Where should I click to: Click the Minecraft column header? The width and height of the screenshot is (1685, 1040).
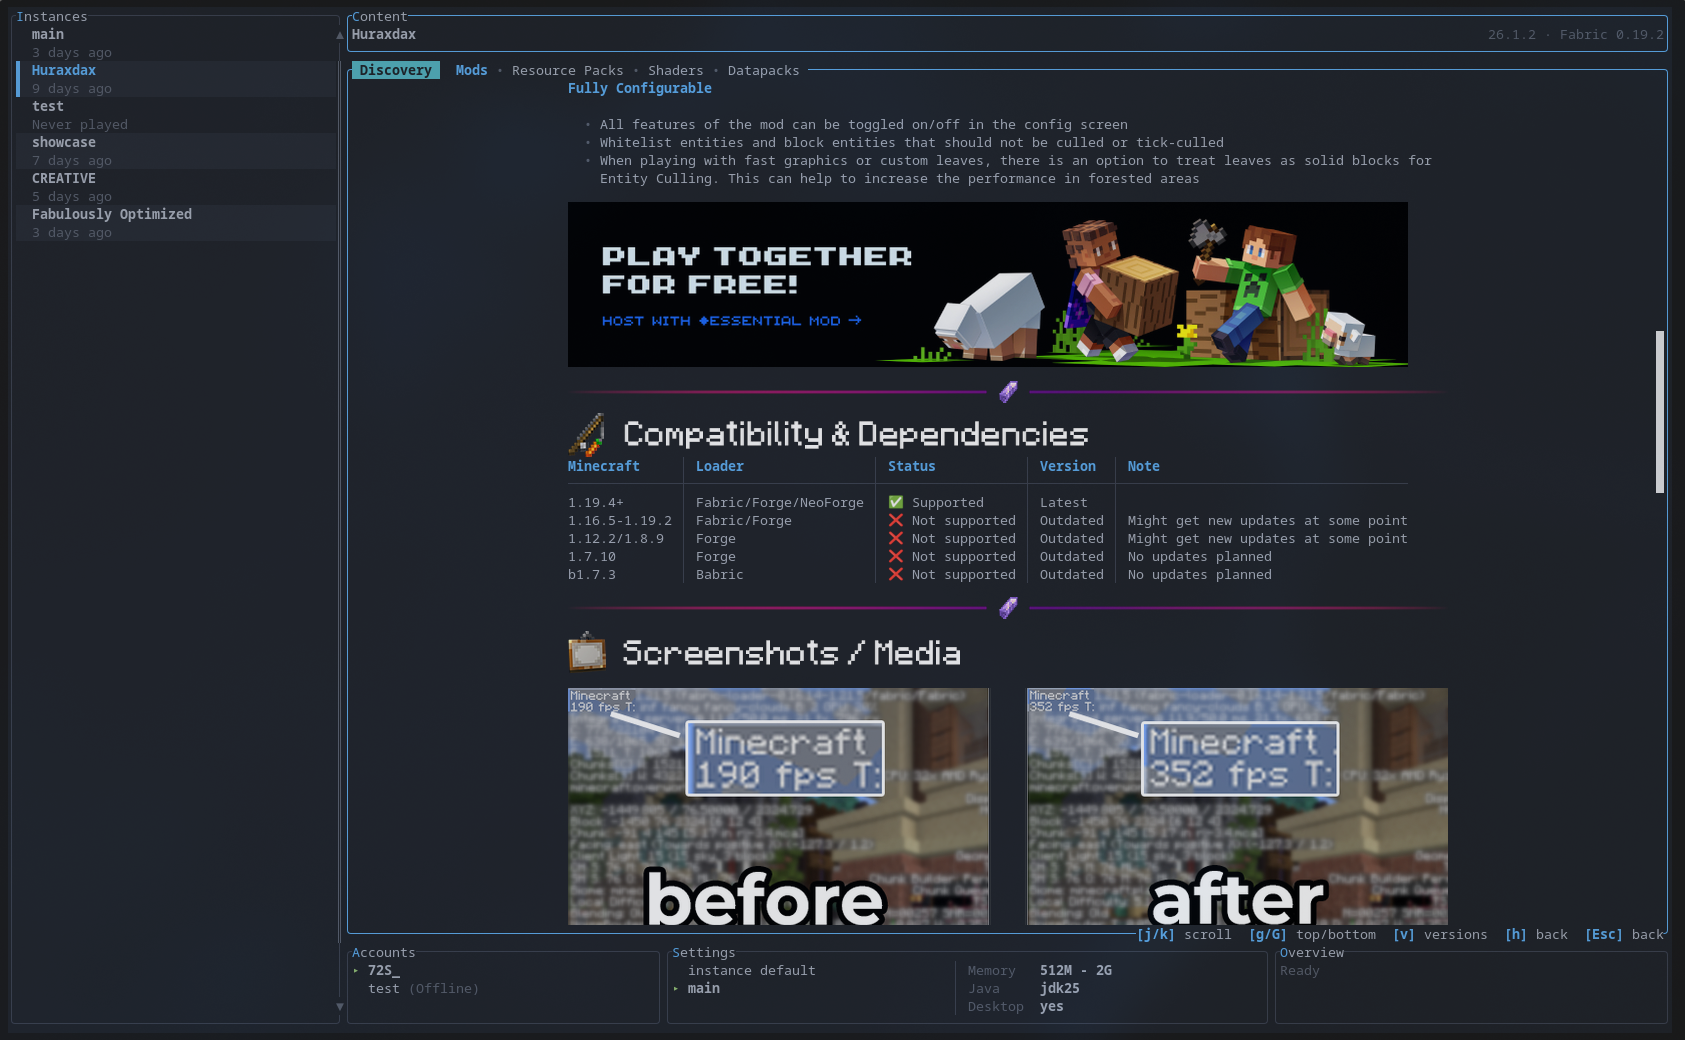tap(604, 466)
